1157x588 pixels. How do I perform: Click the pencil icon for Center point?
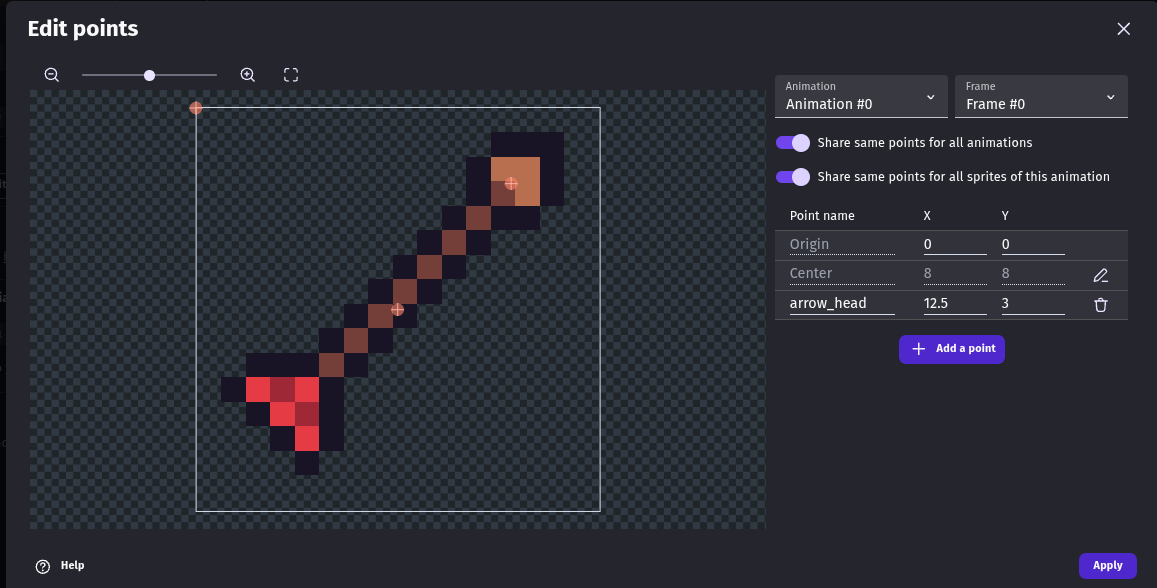tap(1100, 275)
